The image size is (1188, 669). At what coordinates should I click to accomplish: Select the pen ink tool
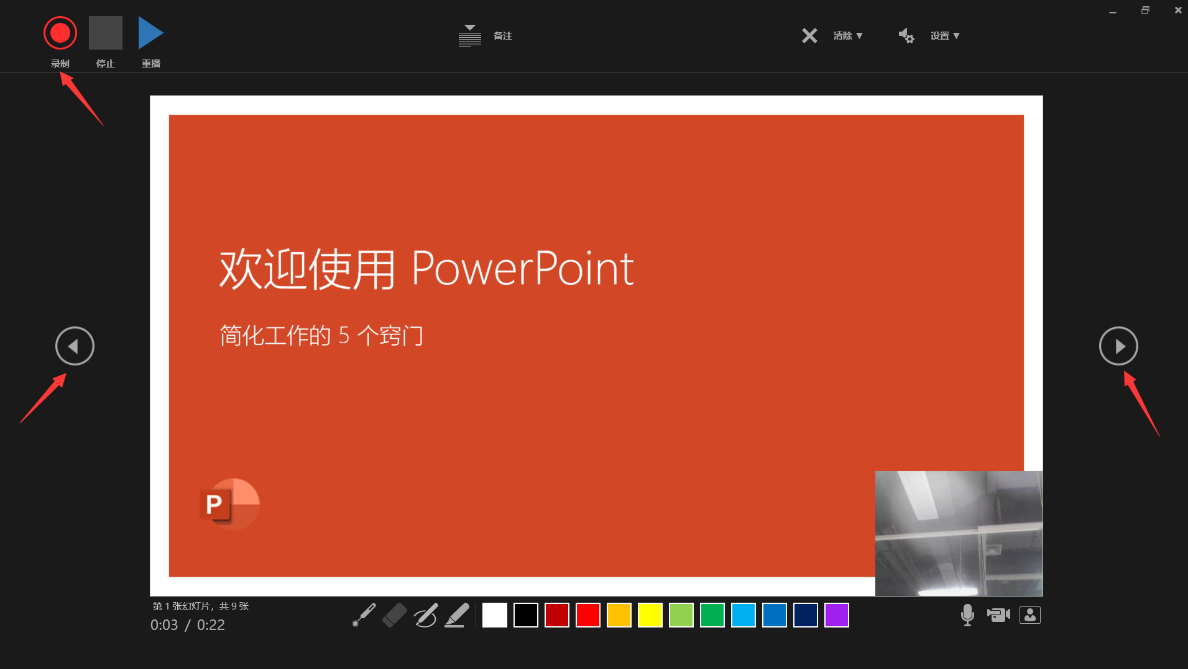426,615
